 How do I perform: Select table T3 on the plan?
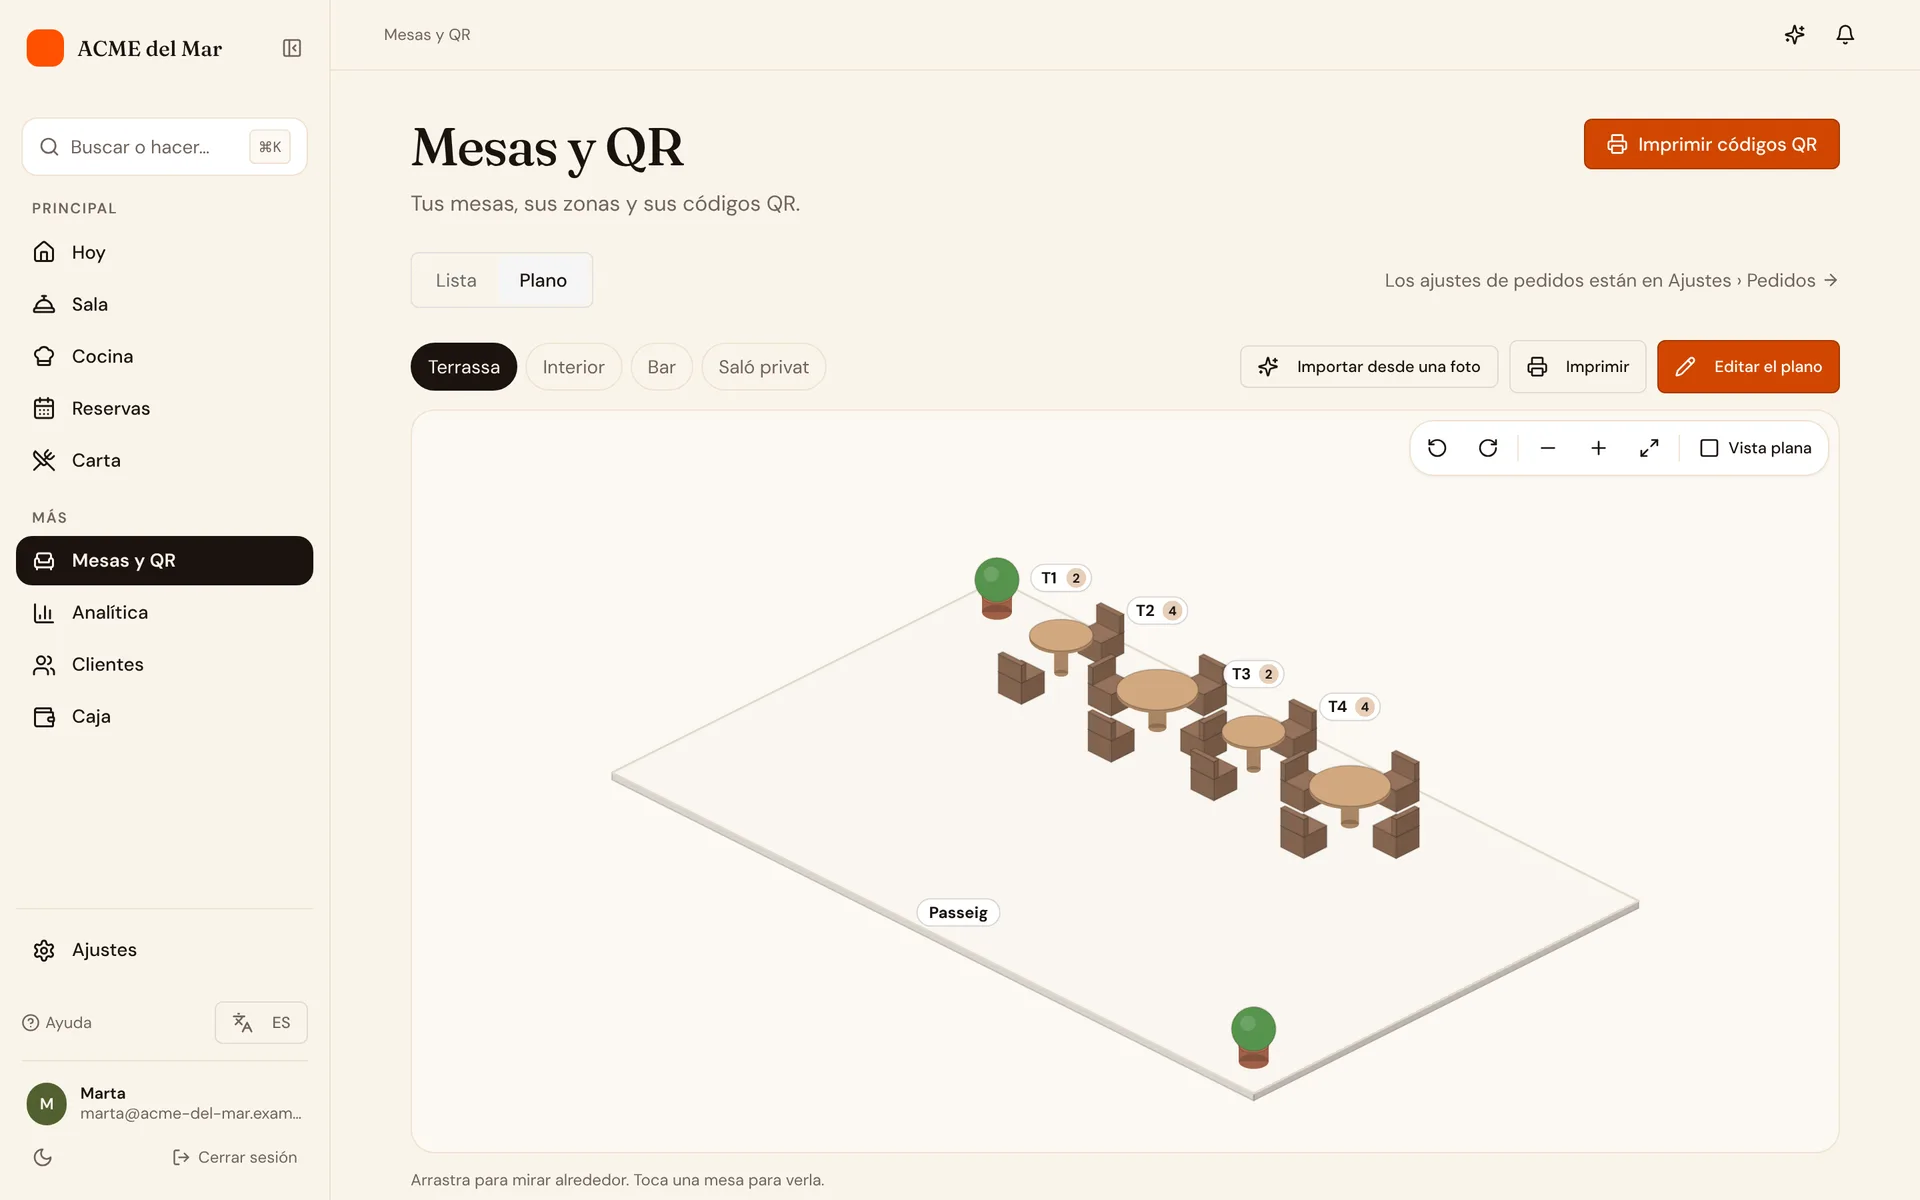1253,674
